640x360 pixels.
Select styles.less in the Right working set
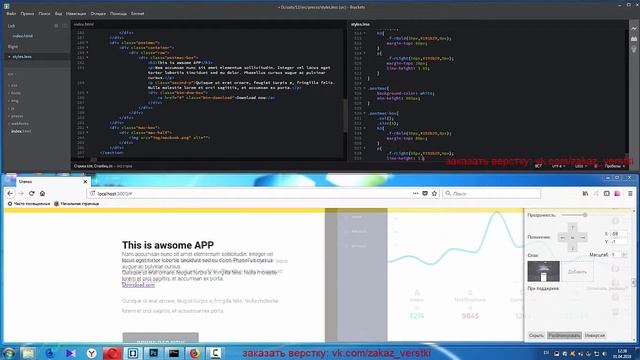click(x=22, y=57)
